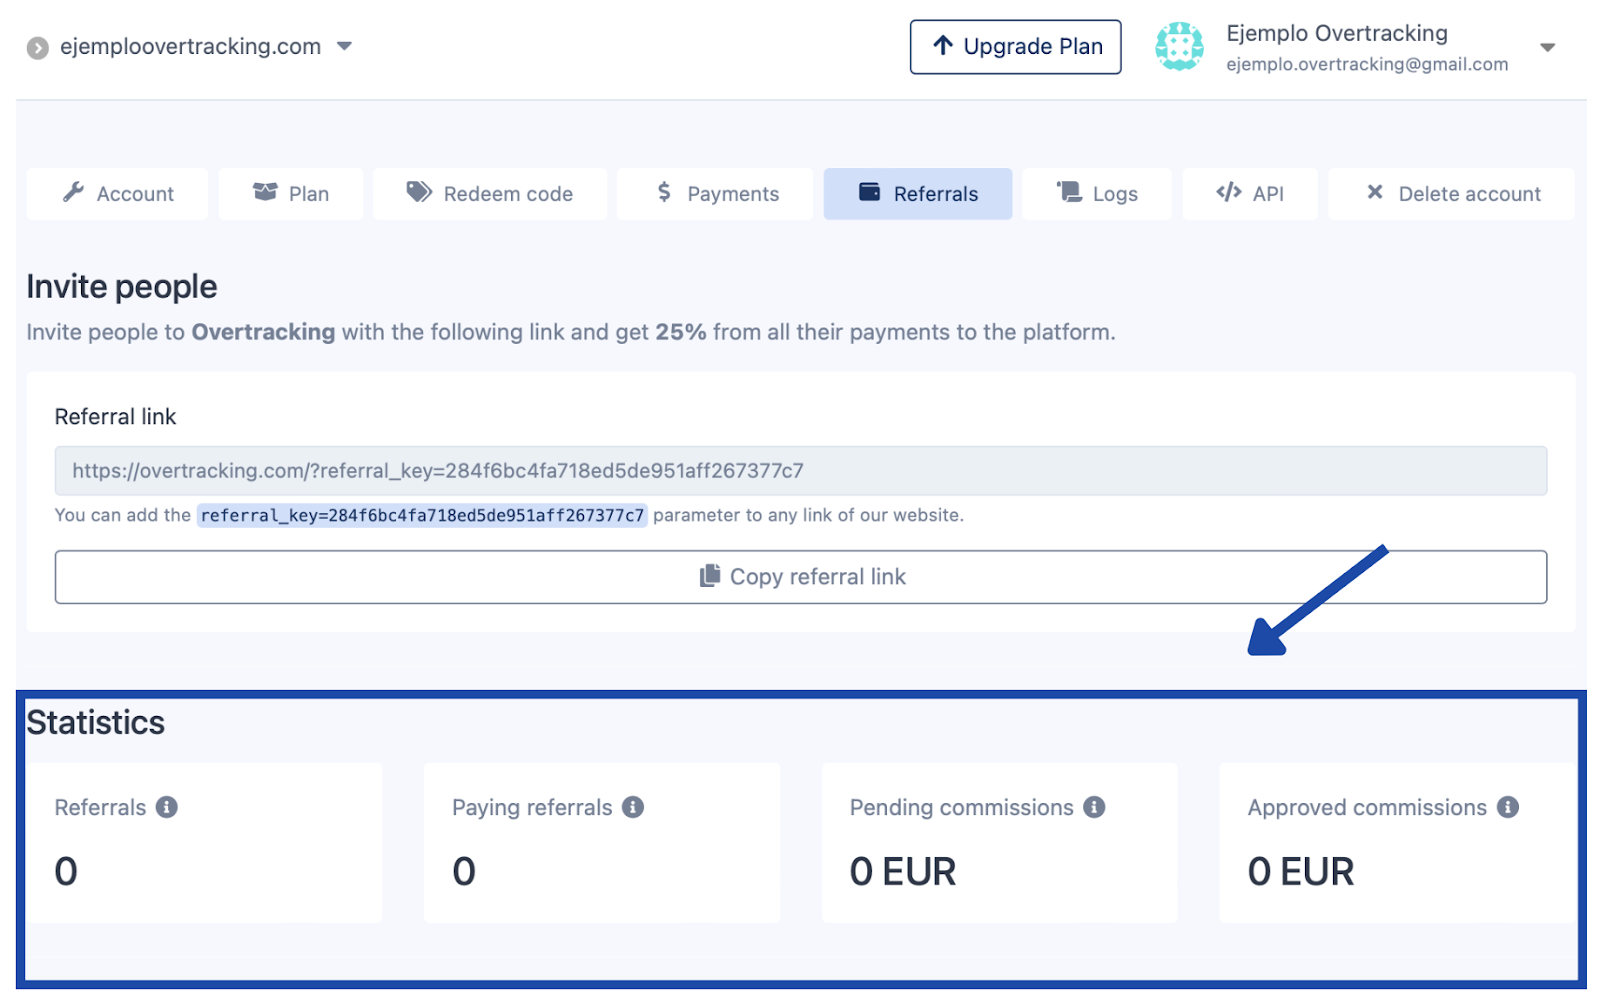The image size is (1600, 1005).
Task: Open the Redeem code tab
Action: [490, 194]
